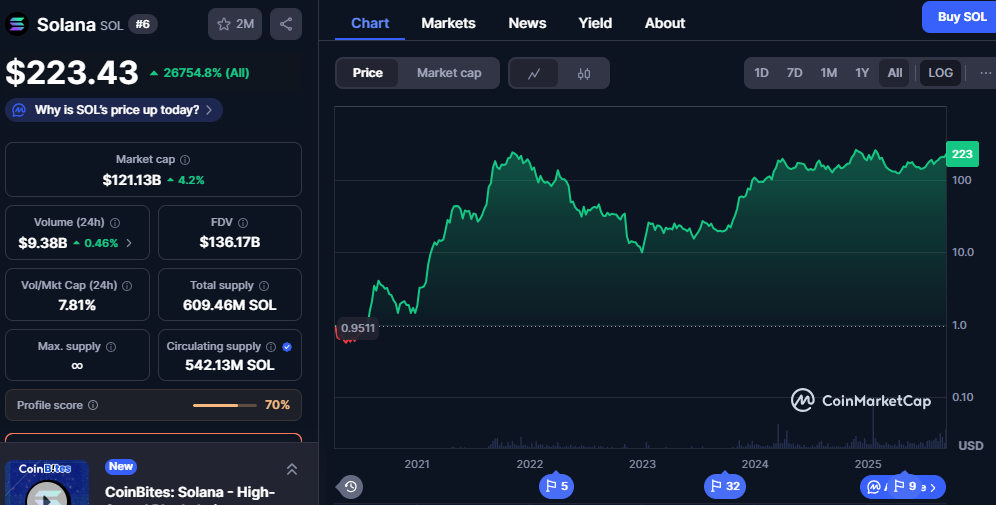Click the Buy SOL button
The width and height of the screenshot is (996, 505).
[x=960, y=17]
